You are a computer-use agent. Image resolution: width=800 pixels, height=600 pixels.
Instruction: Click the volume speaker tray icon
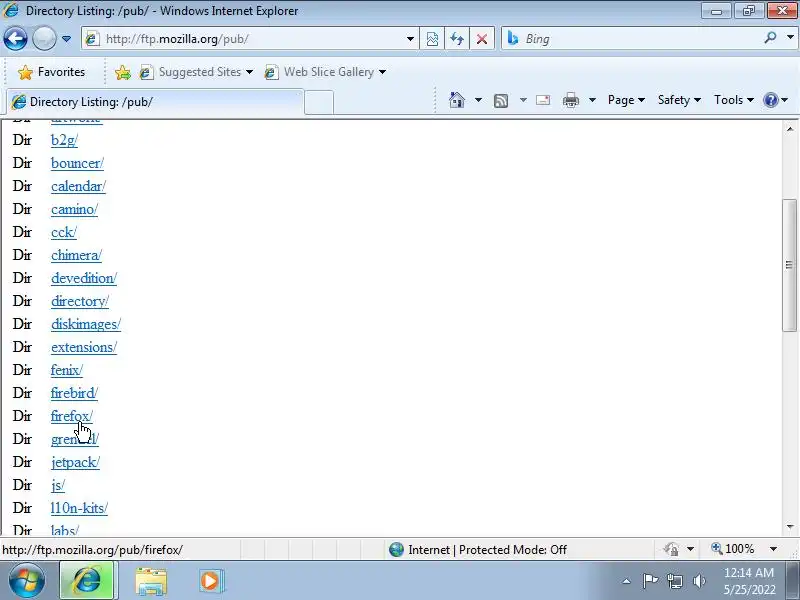pyautogui.click(x=699, y=581)
